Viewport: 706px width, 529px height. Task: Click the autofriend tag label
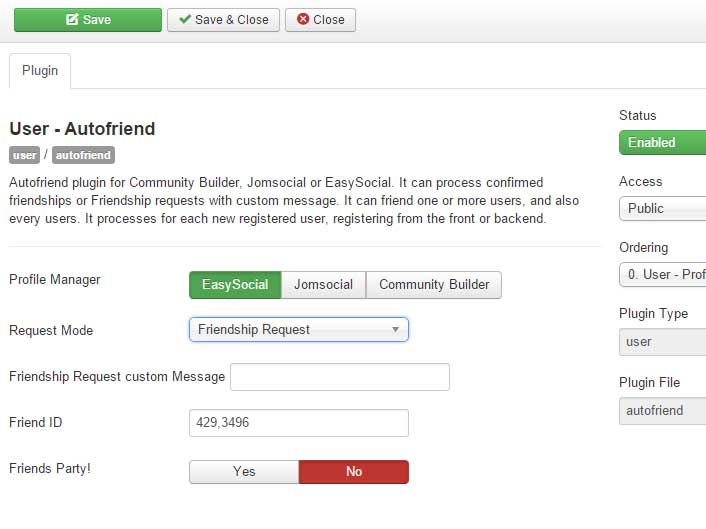tap(83, 155)
